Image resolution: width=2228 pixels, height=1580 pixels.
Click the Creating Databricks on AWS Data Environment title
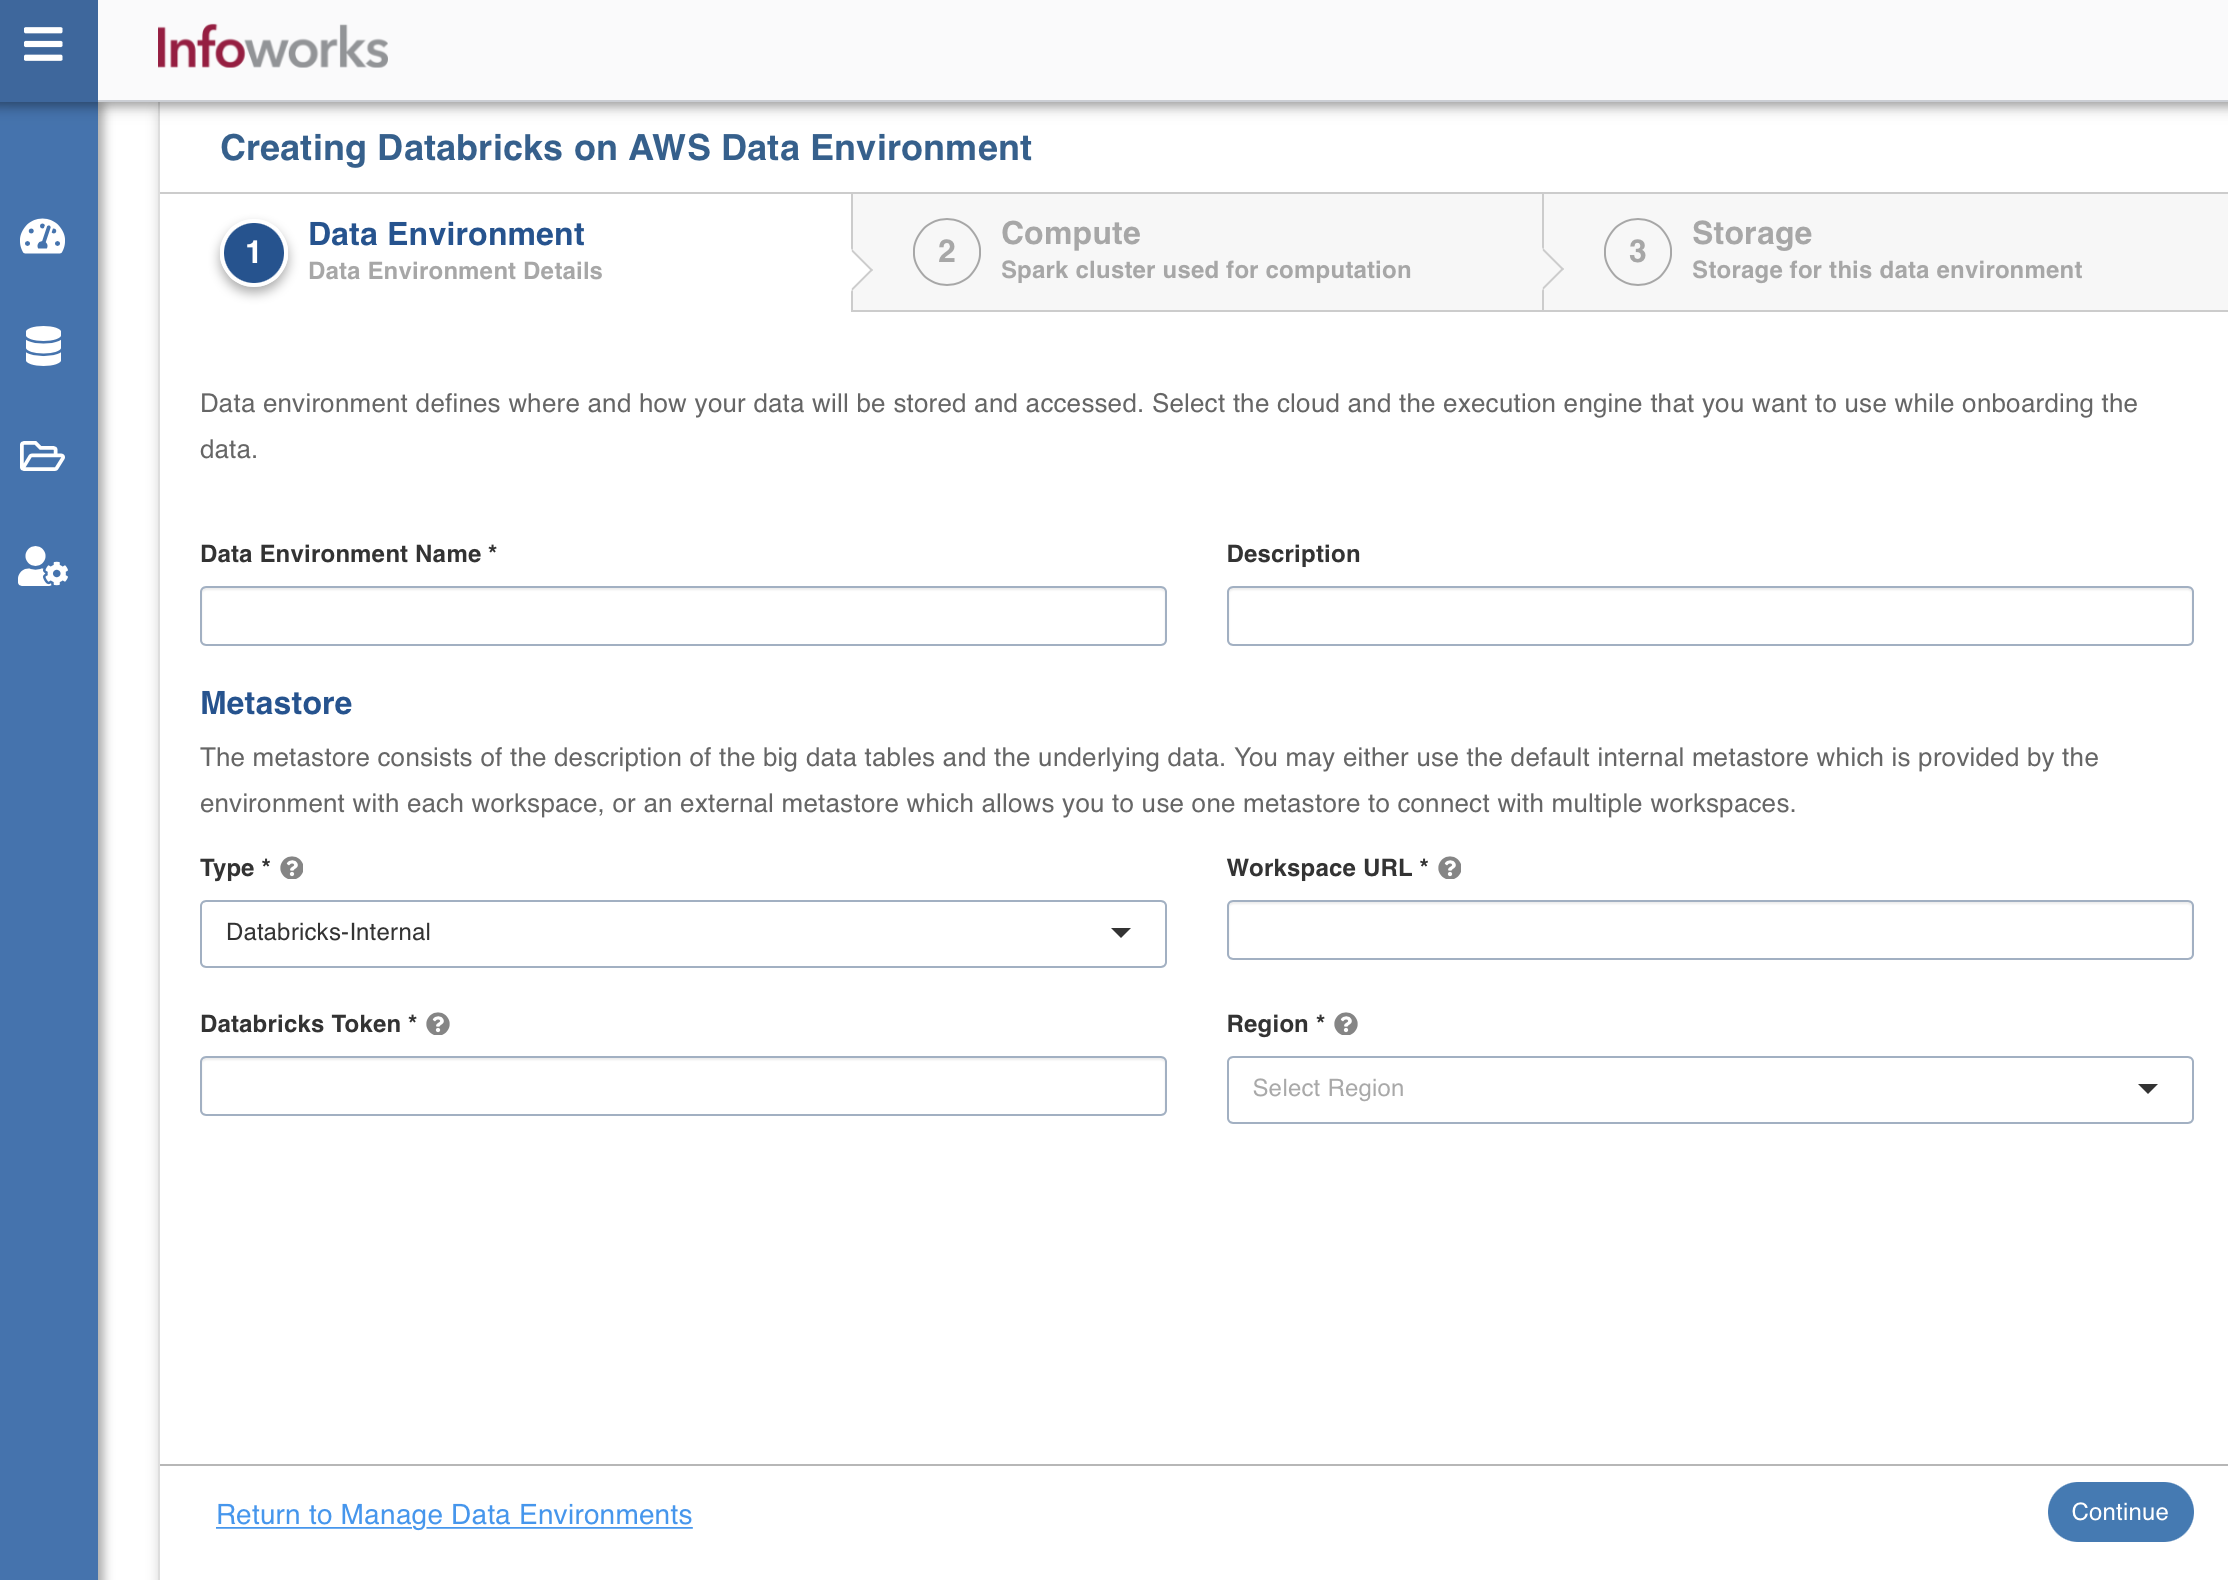click(625, 148)
